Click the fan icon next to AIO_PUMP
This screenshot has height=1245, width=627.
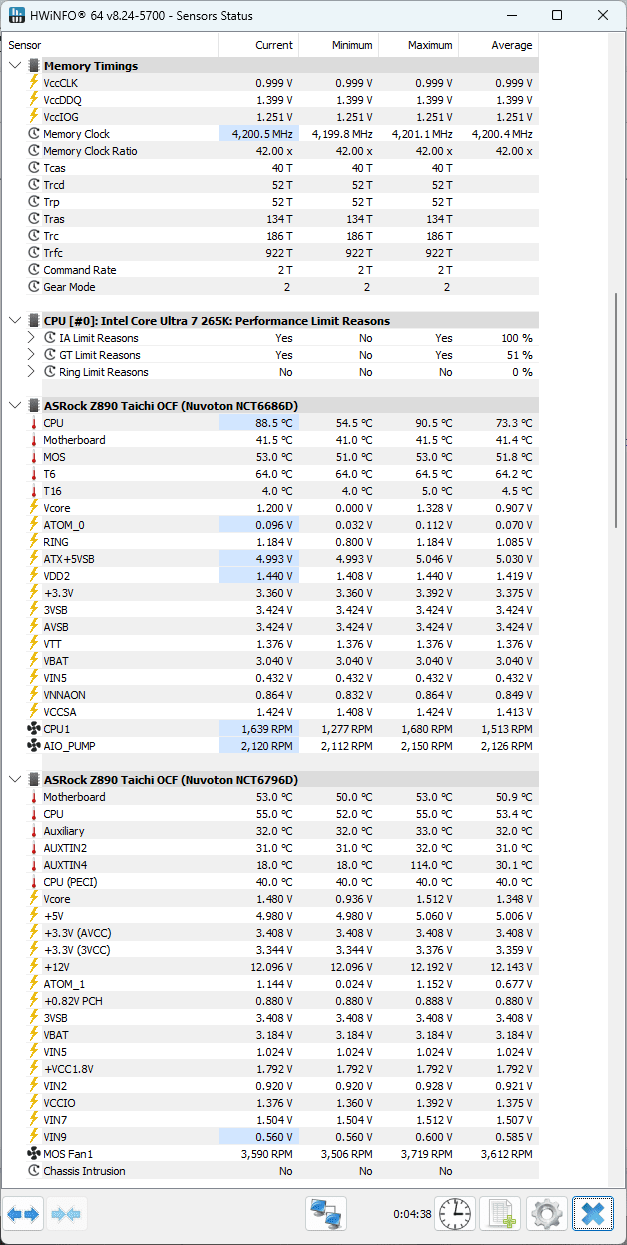34,746
